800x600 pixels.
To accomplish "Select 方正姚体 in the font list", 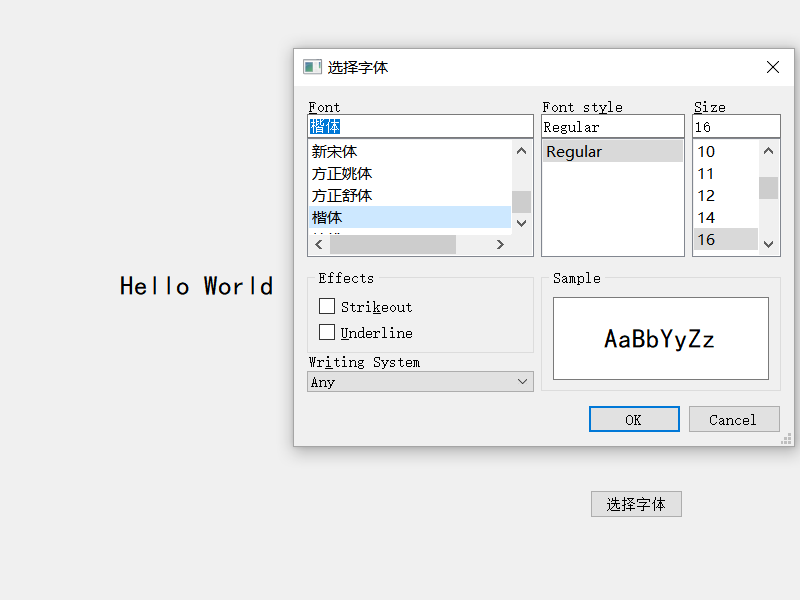I will click(x=410, y=173).
